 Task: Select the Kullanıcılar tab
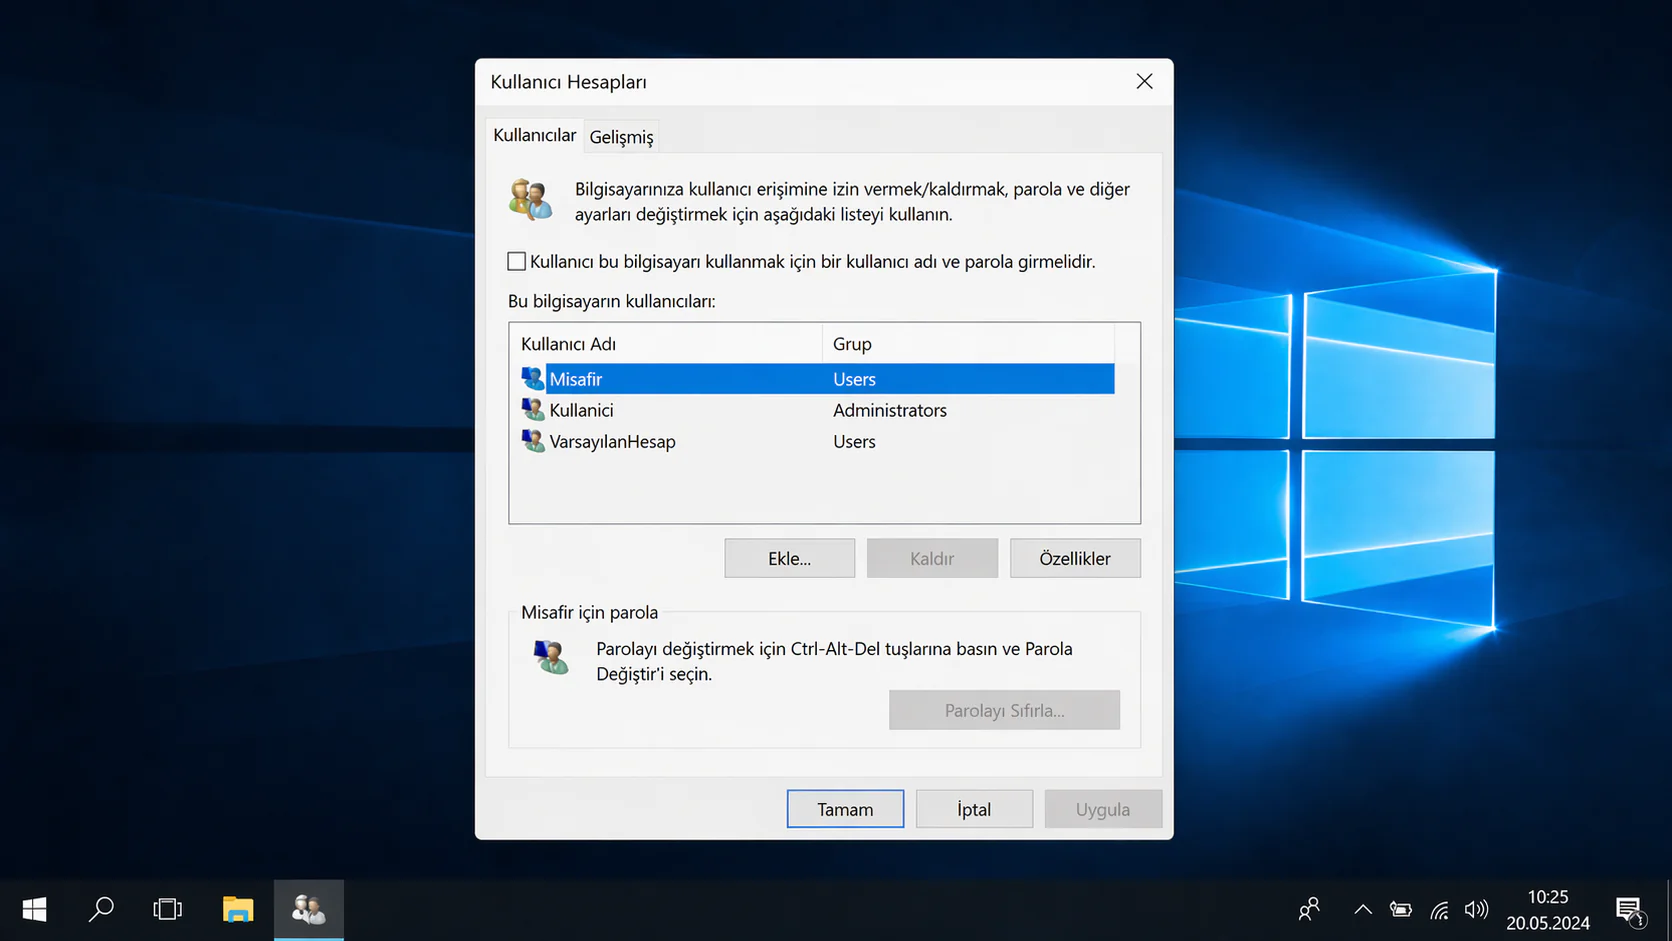click(533, 134)
